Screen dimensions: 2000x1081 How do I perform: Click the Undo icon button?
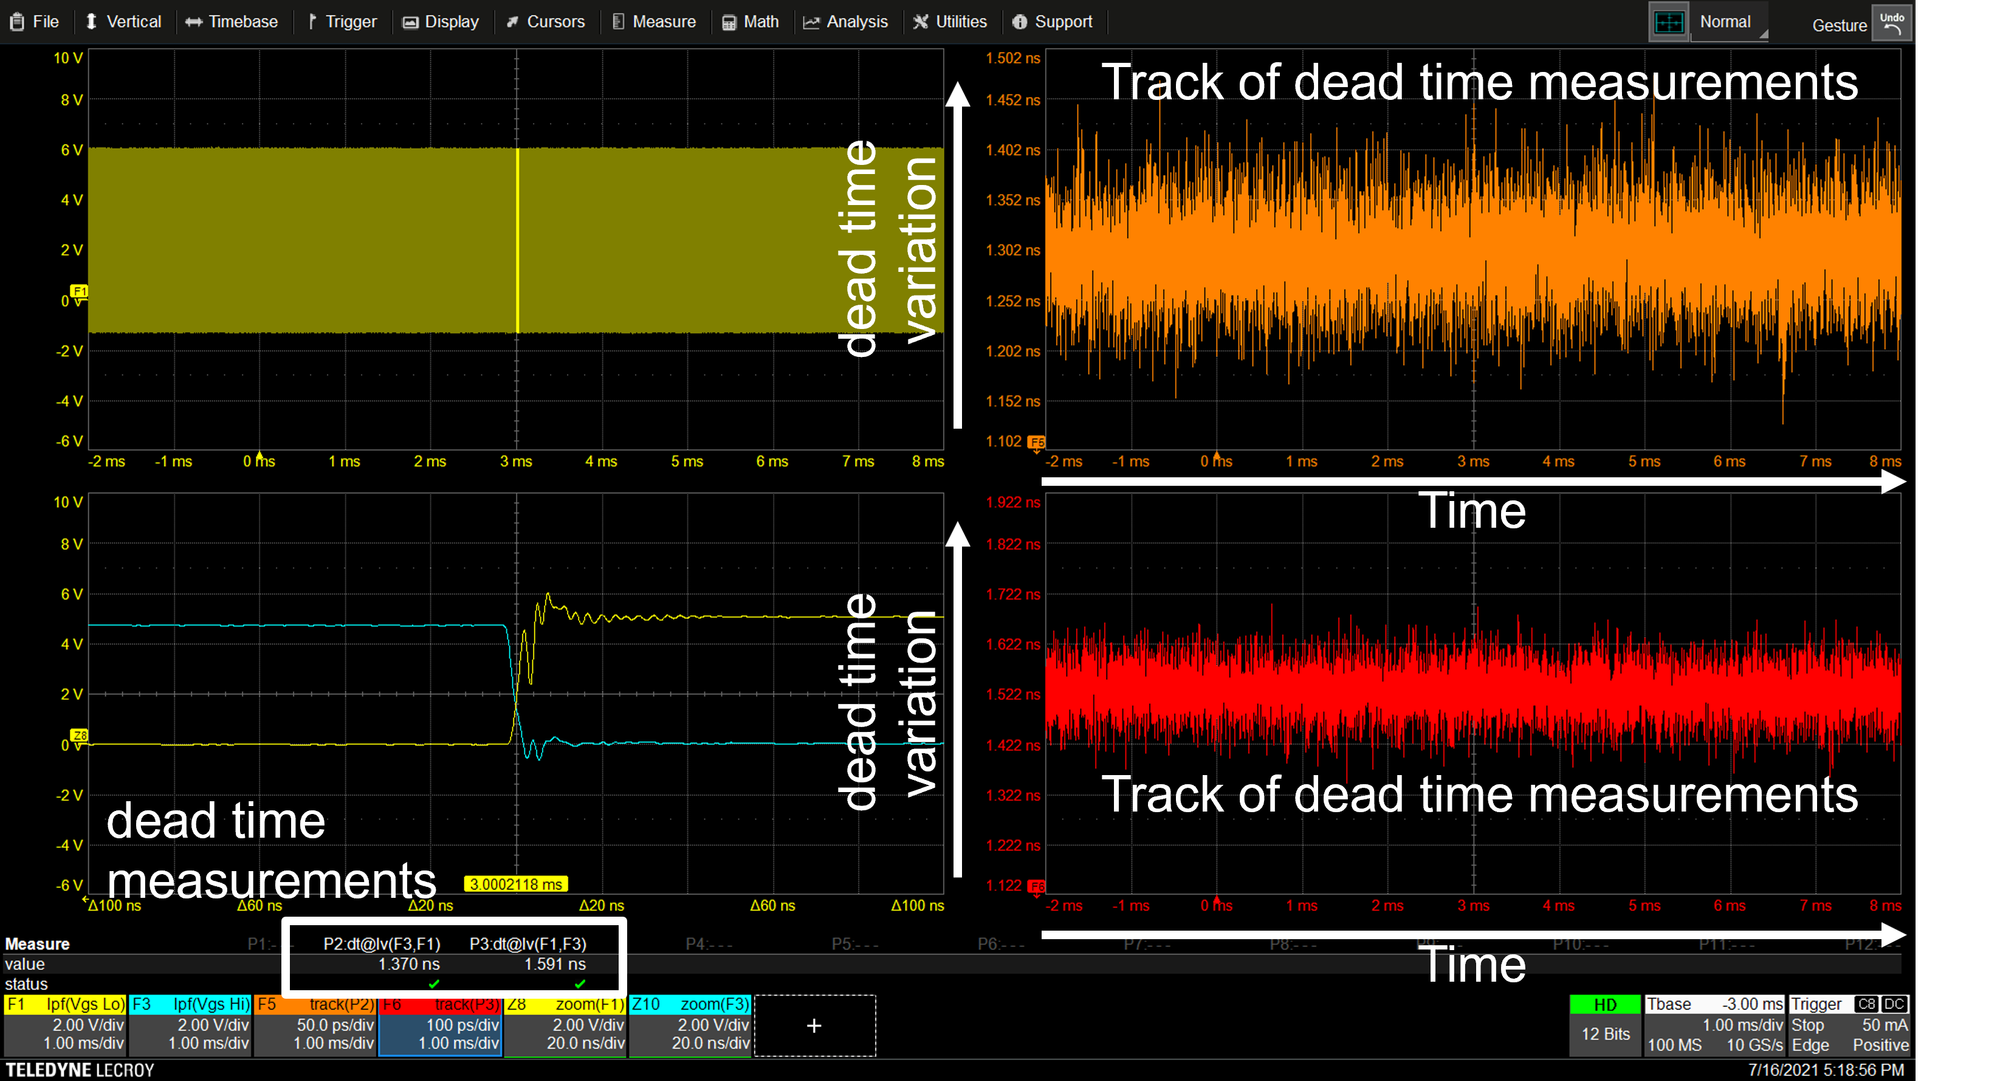point(1892,22)
